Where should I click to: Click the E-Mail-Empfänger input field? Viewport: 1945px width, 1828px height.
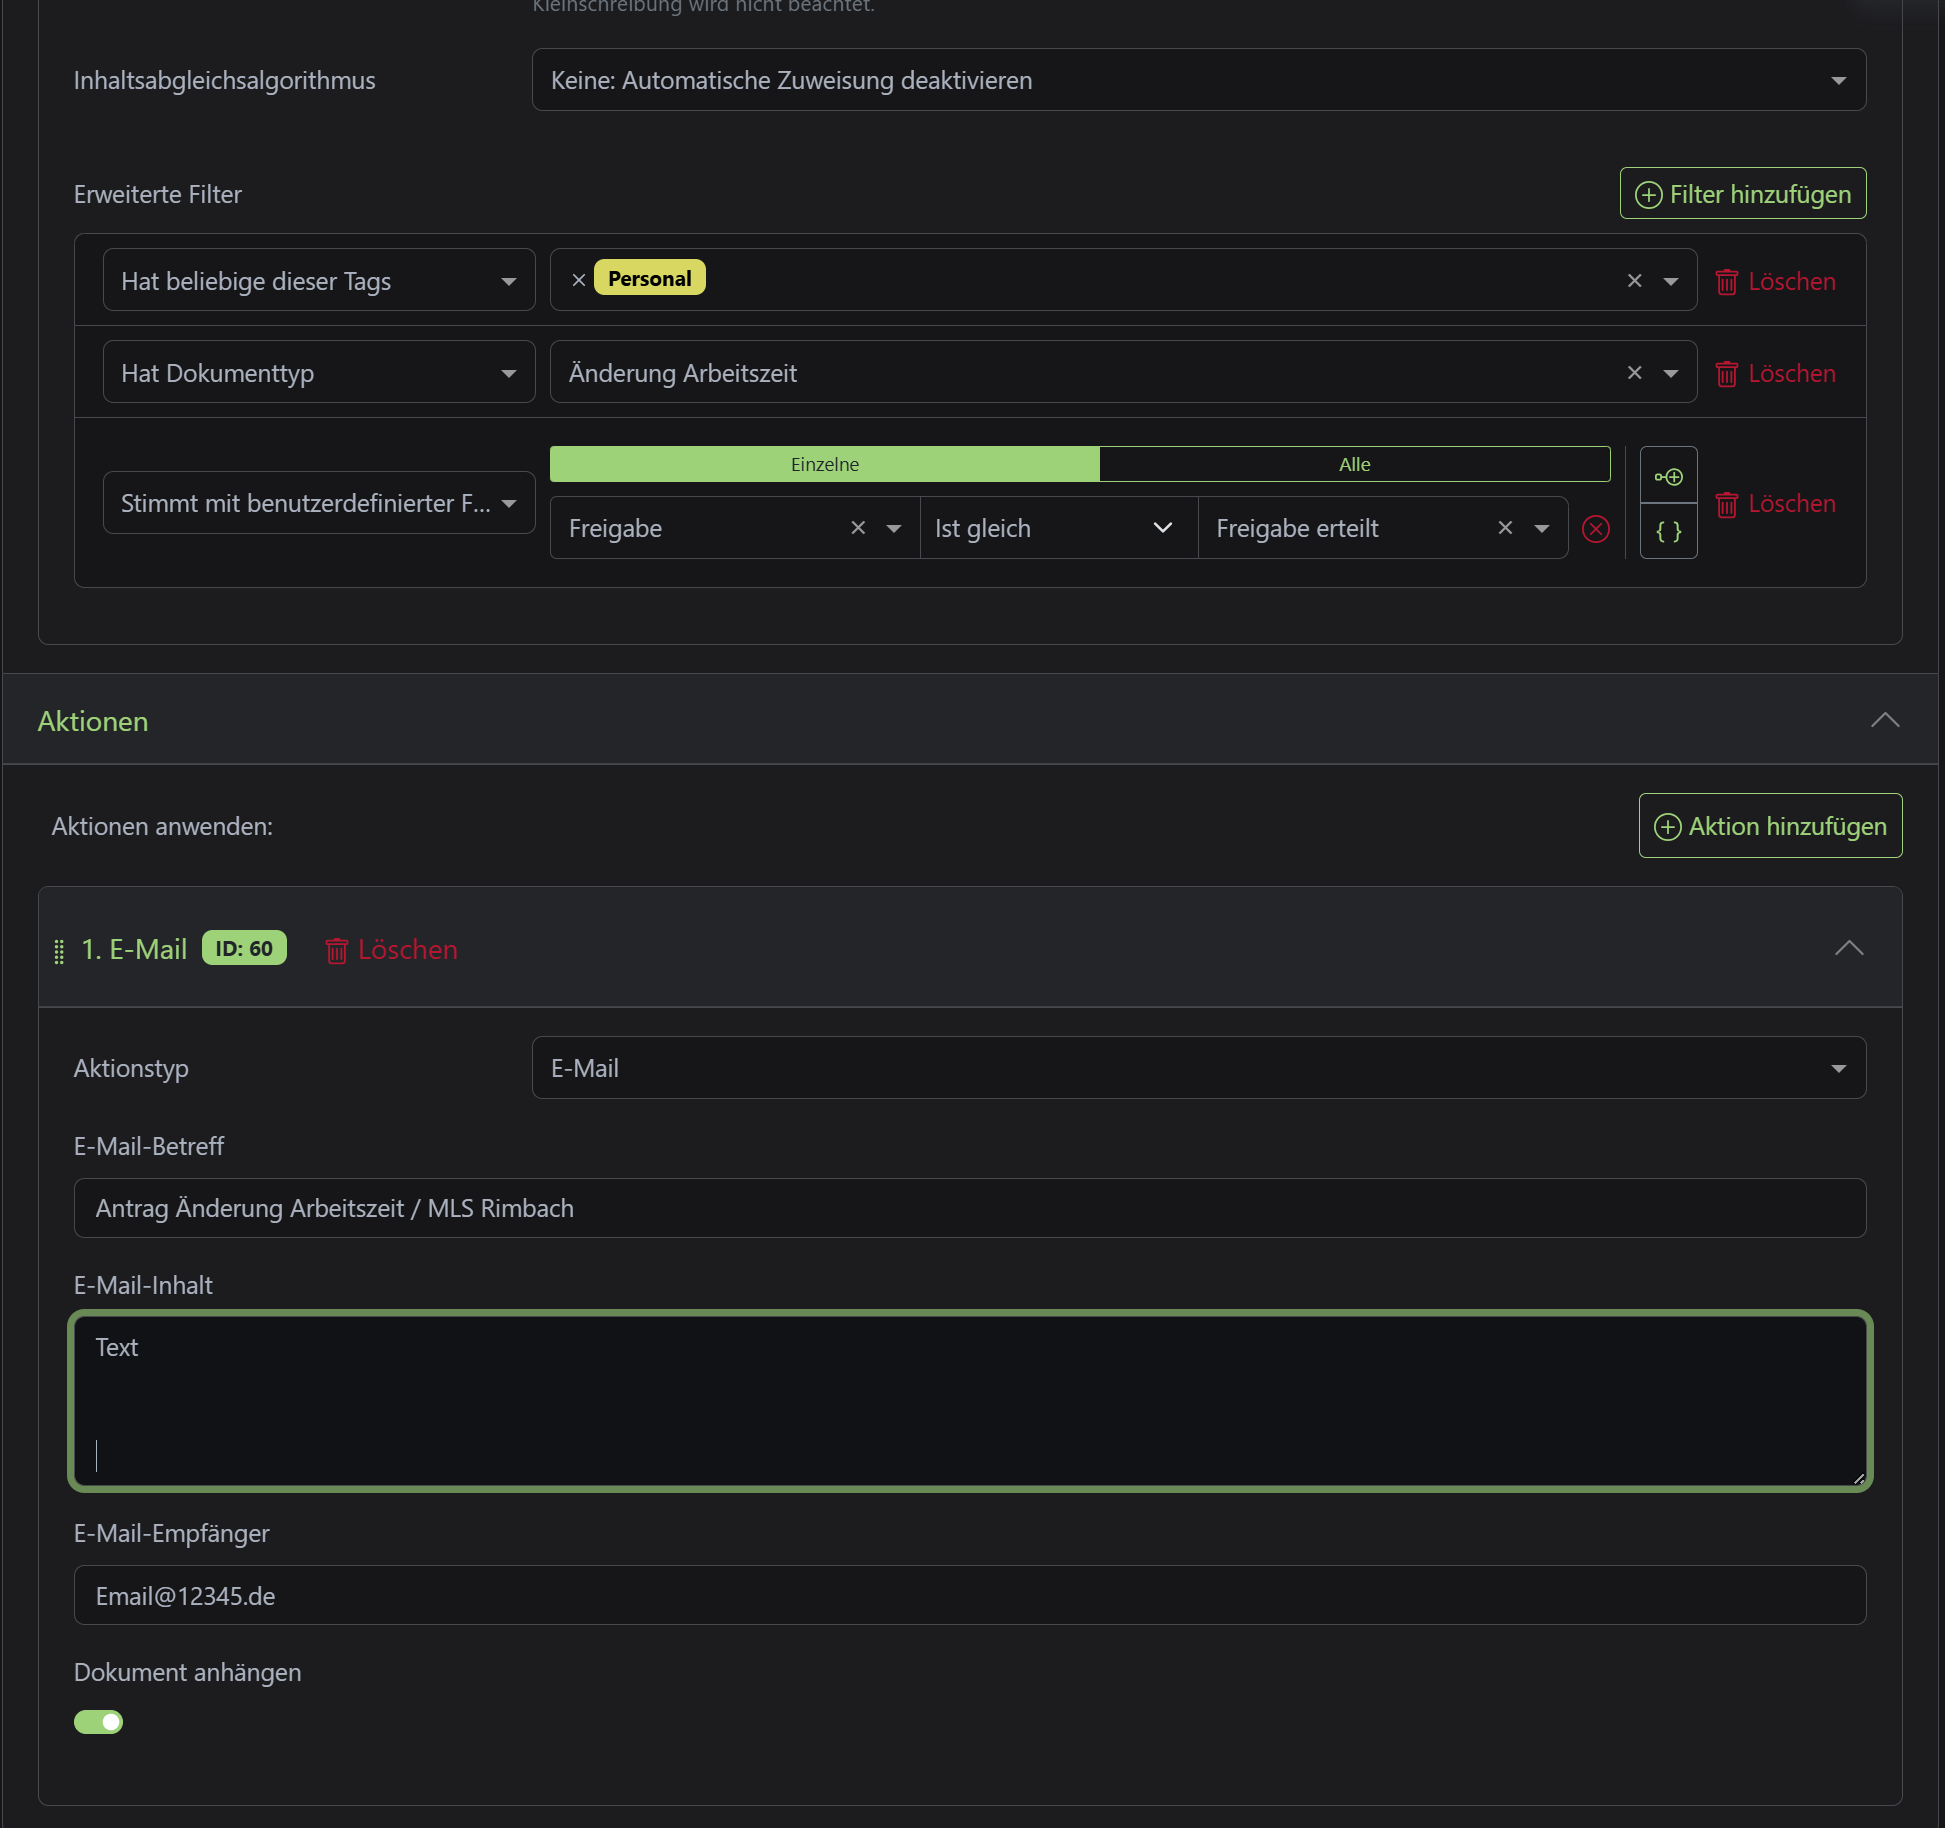[x=968, y=1595]
